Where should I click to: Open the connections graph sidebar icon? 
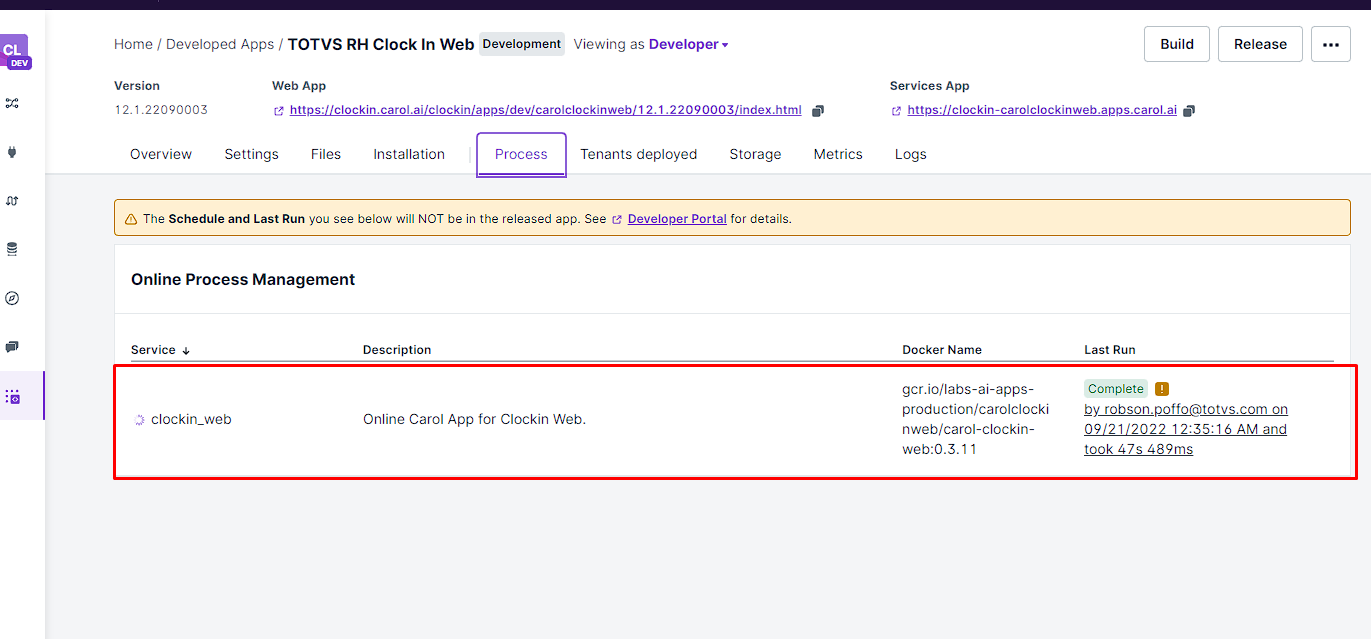(x=12, y=103)
